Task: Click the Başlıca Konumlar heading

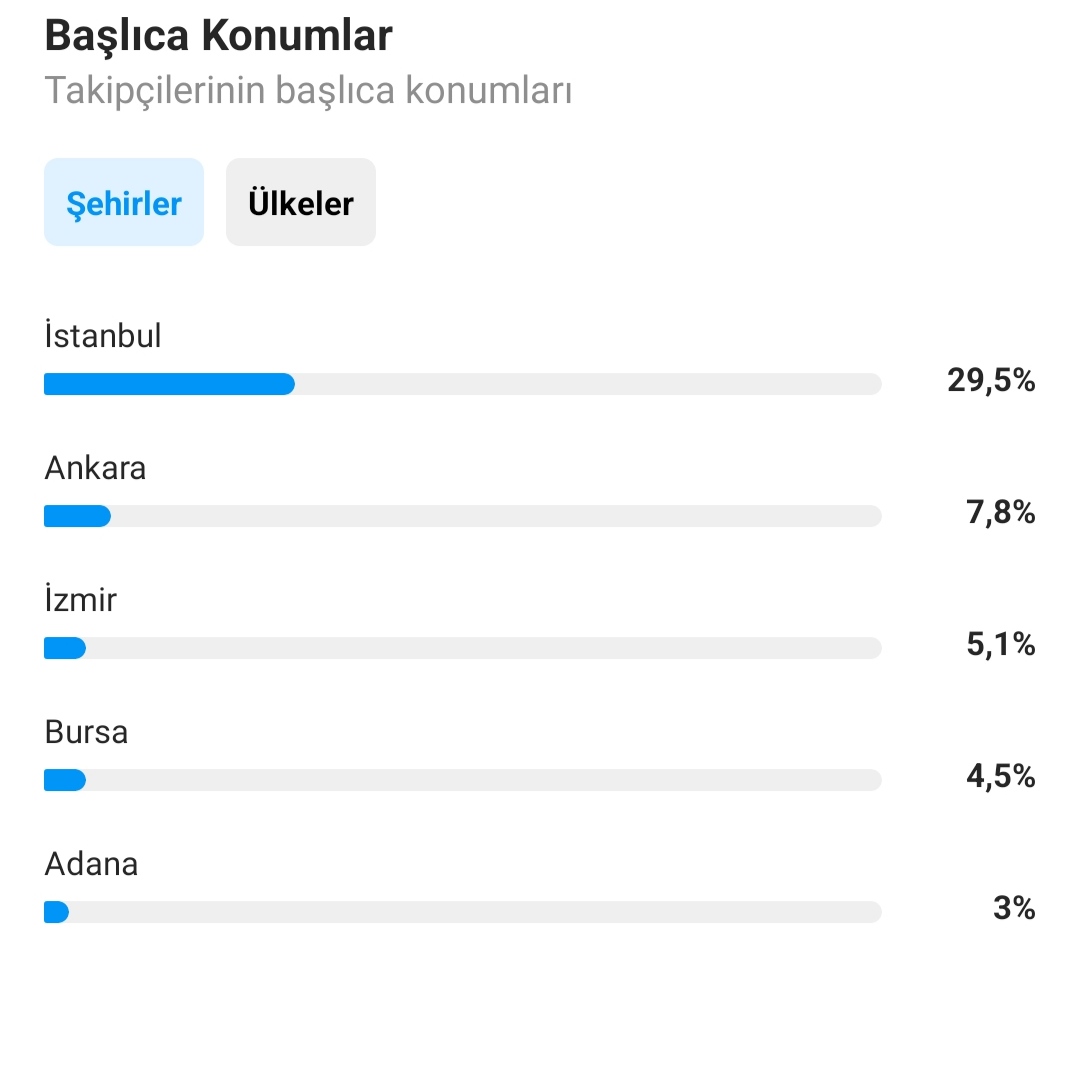Action: coord(218,35)
